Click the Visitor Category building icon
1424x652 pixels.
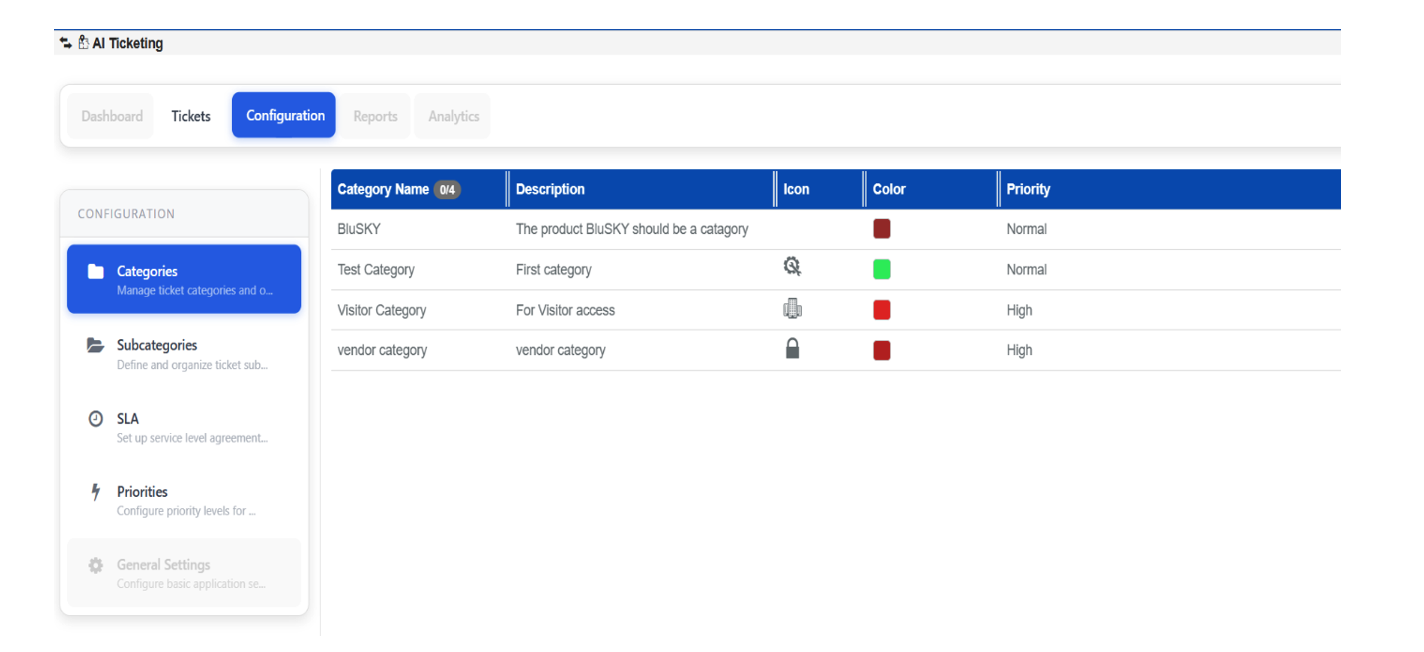click(x=792, y=310)
